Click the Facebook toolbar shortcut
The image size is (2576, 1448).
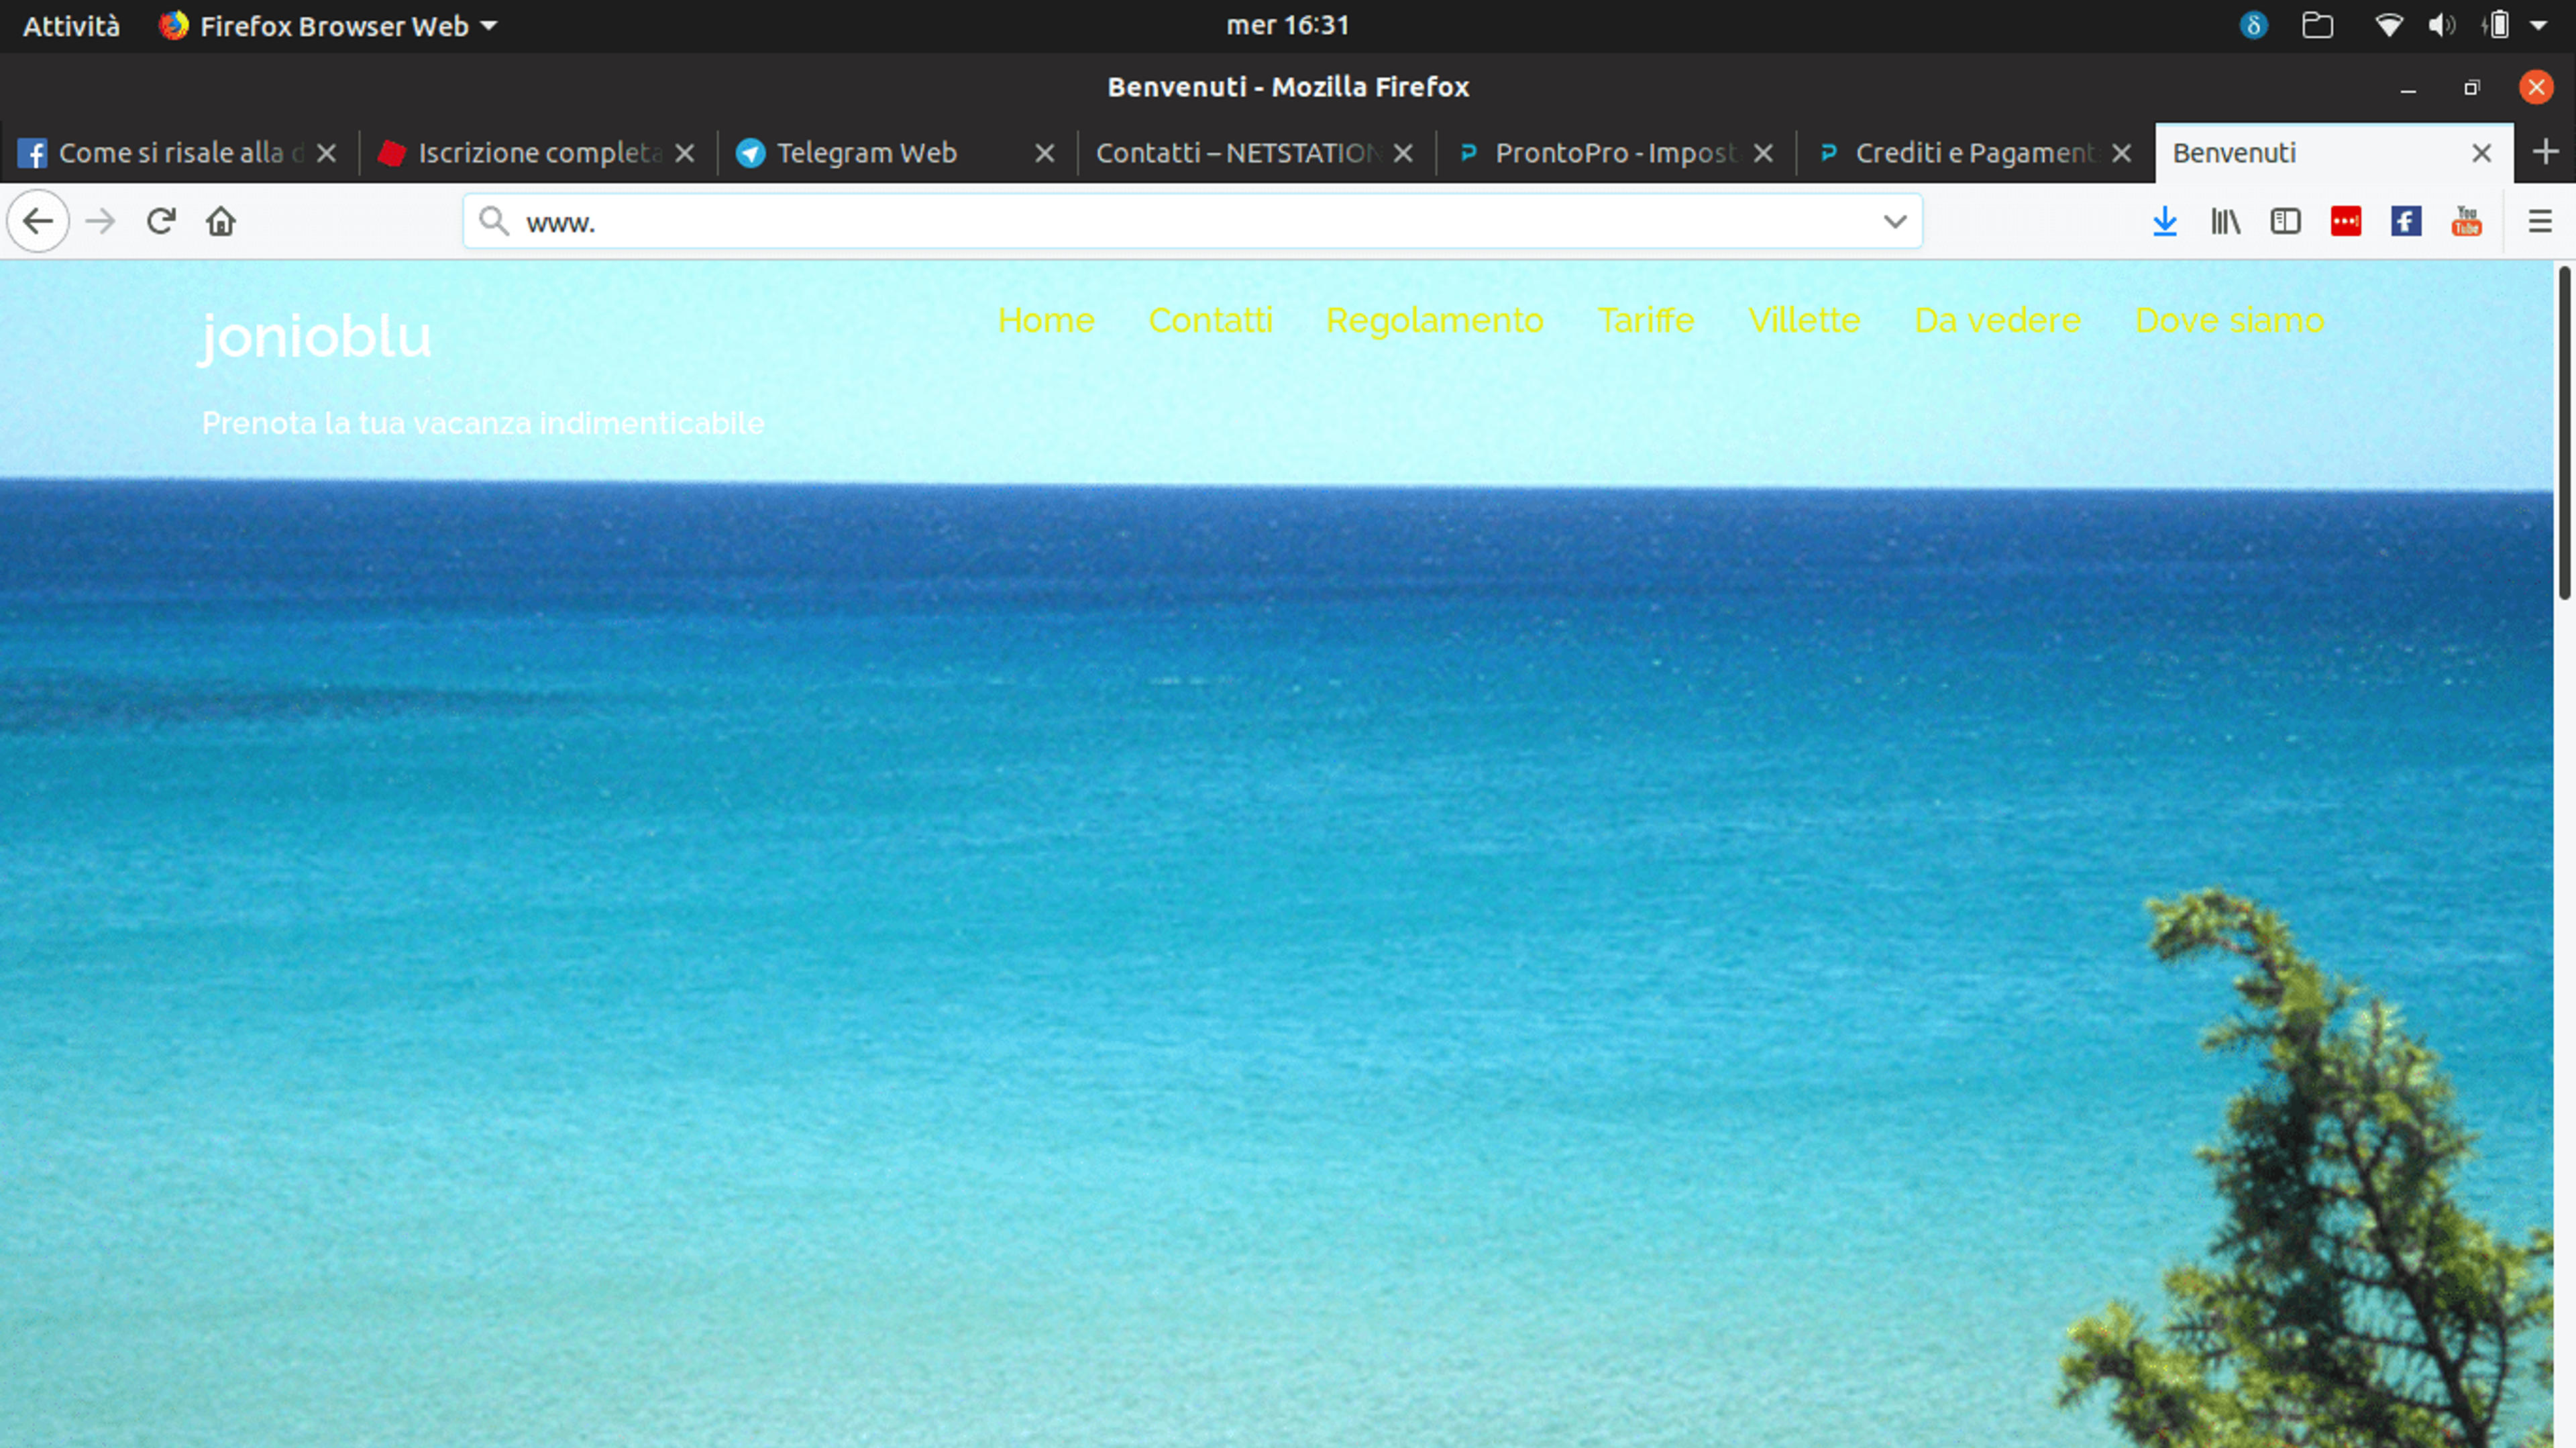[2406, 221]
